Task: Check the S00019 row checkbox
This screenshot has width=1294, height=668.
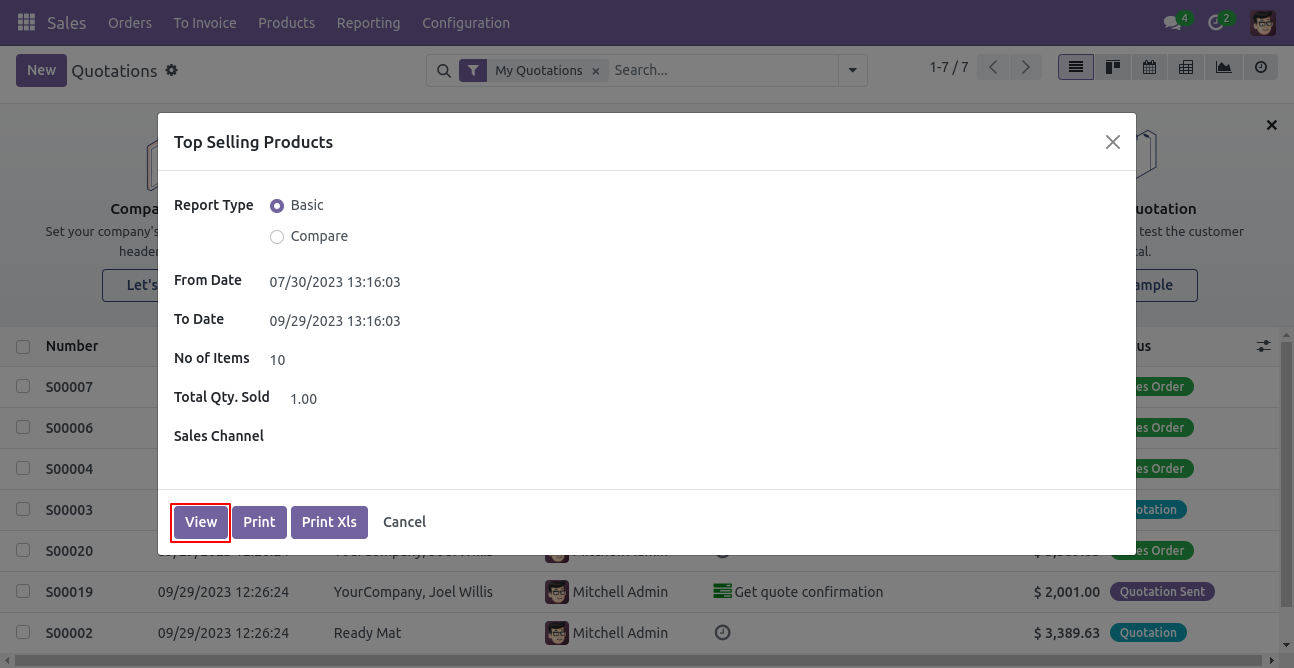Action: click(23, 592)
